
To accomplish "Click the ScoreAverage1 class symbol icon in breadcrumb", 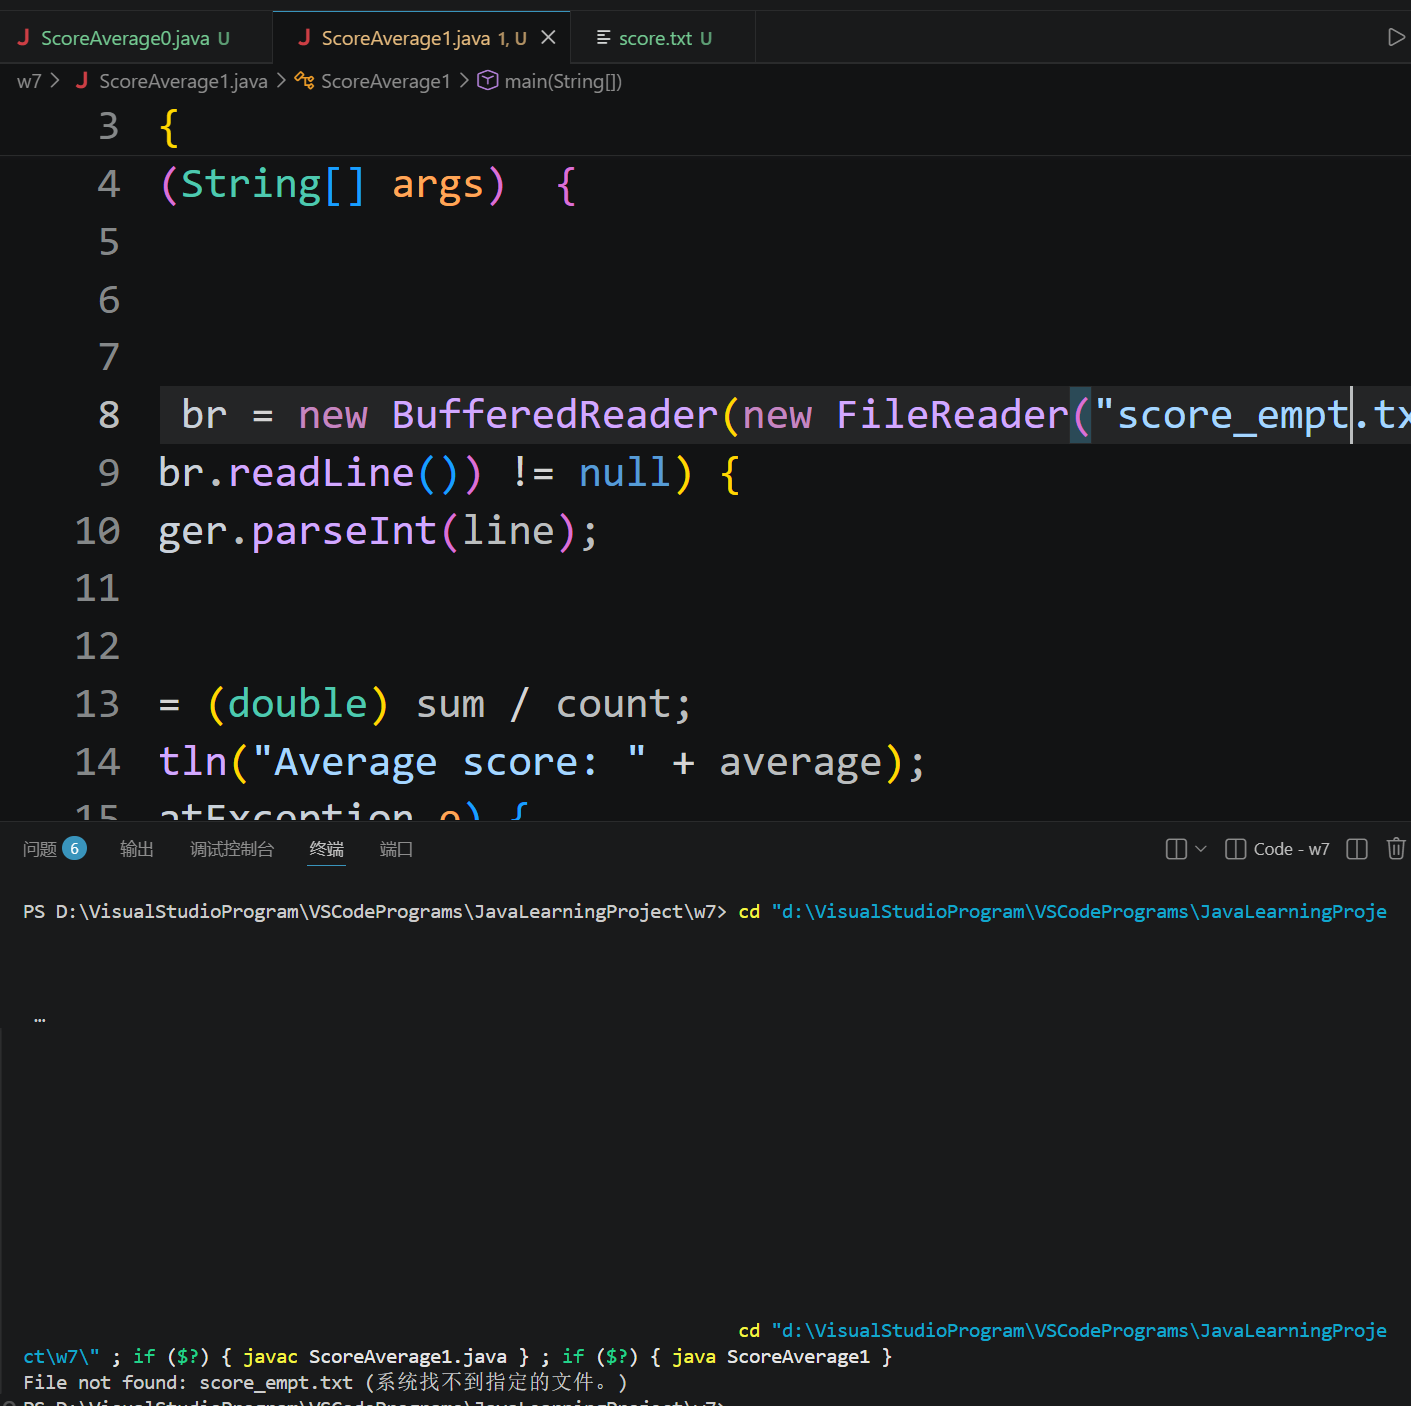I will [304, 81].
